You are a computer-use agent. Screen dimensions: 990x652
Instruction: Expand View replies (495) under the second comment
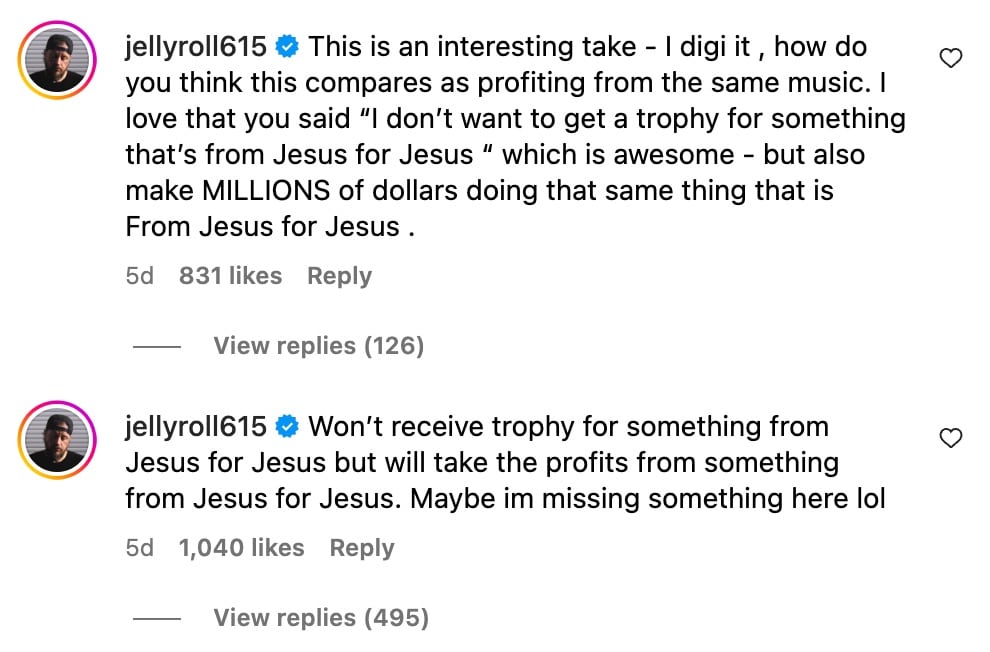pos(320,618)
